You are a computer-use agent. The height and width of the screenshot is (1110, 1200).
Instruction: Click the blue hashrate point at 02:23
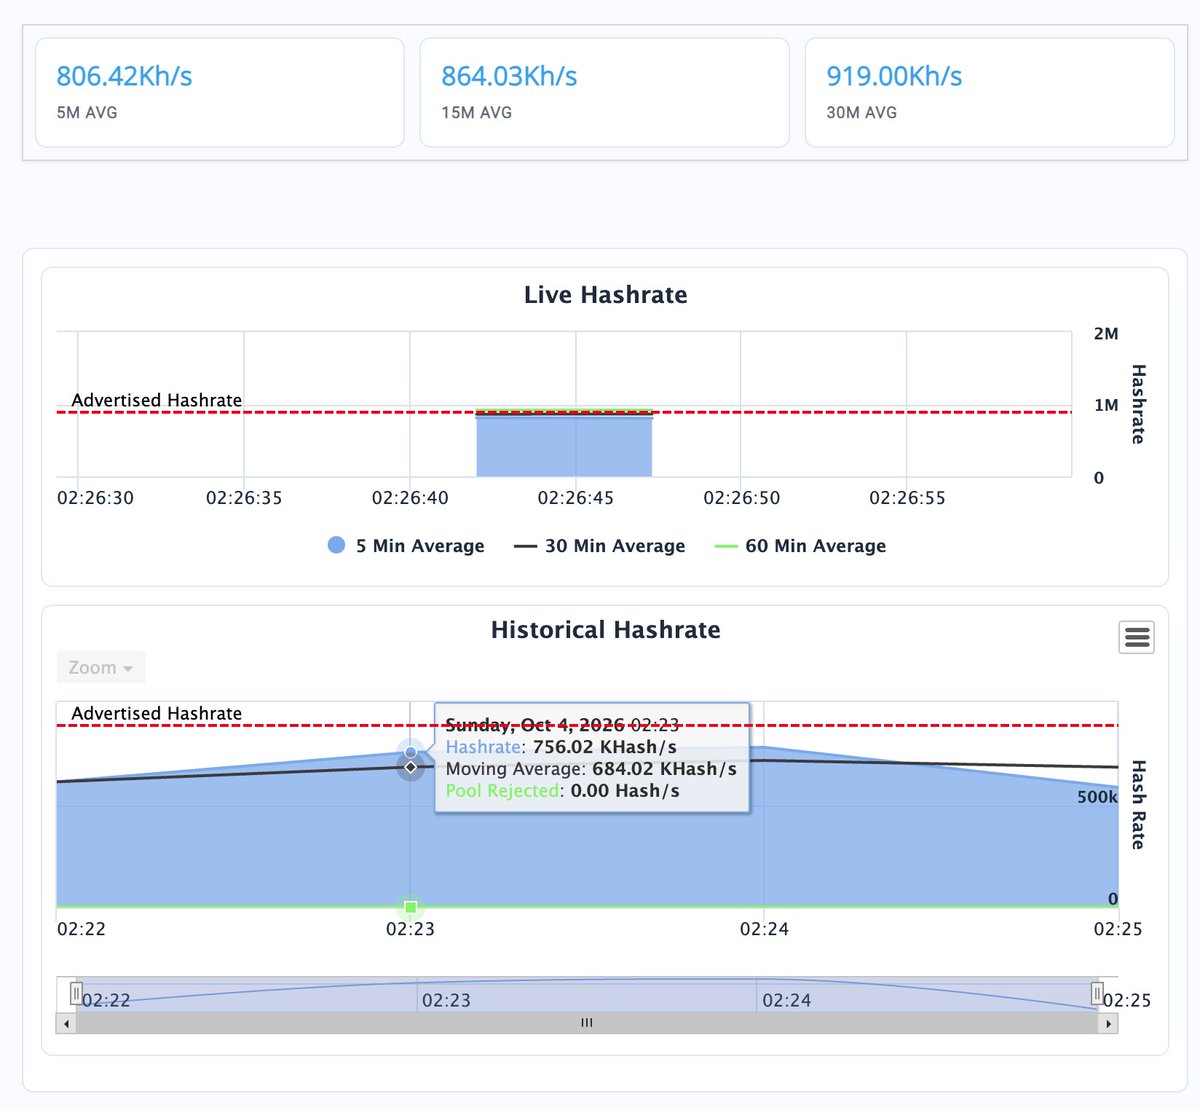point(410,752)
